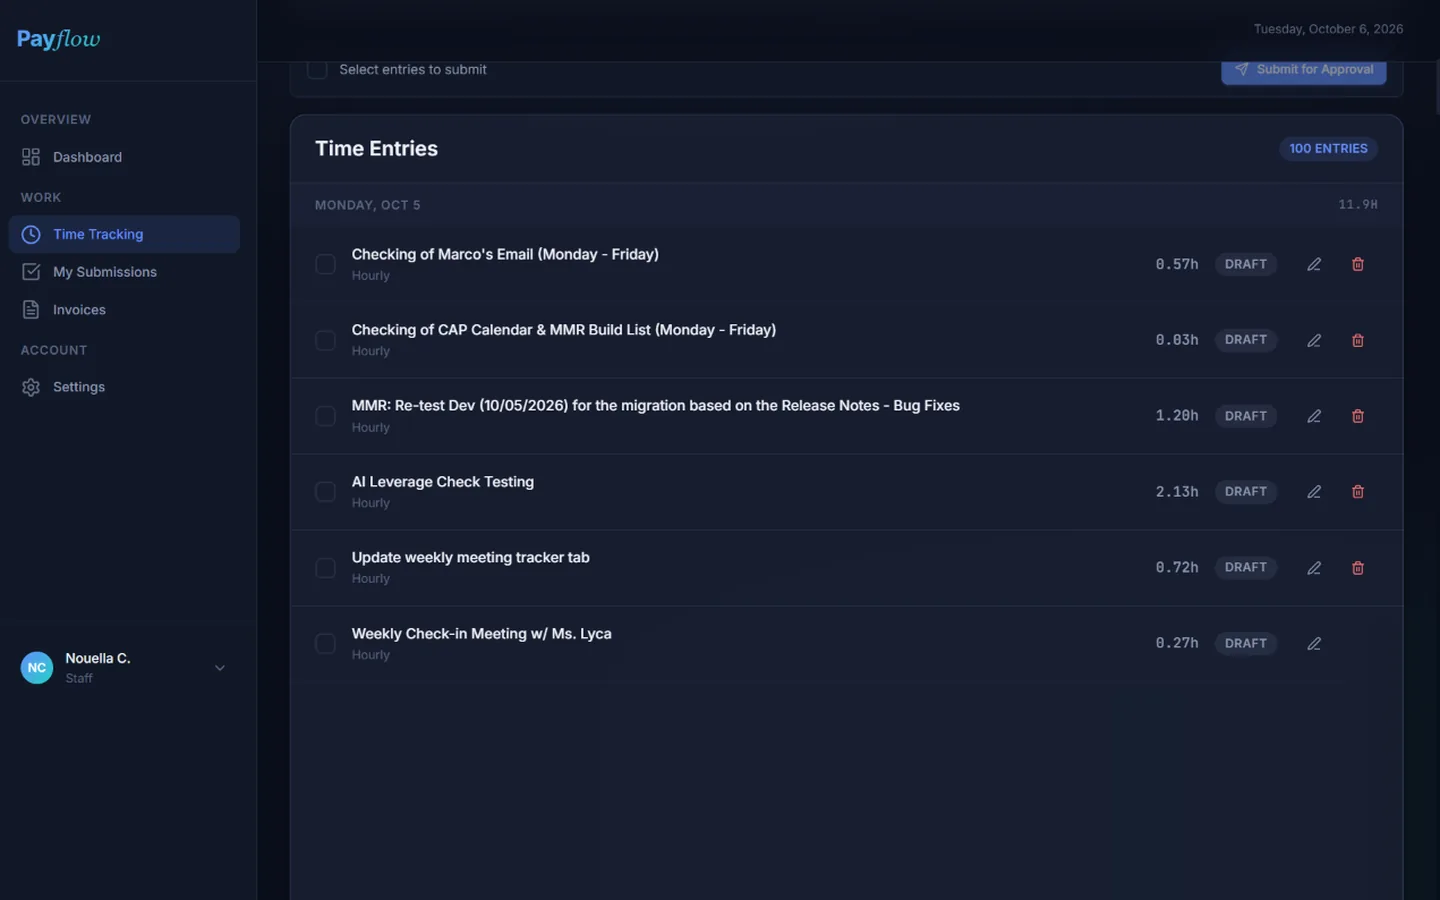Edit the MMR Re-test Dev entry
This screenshot has height=900, width=1440.
[1314, 416]
